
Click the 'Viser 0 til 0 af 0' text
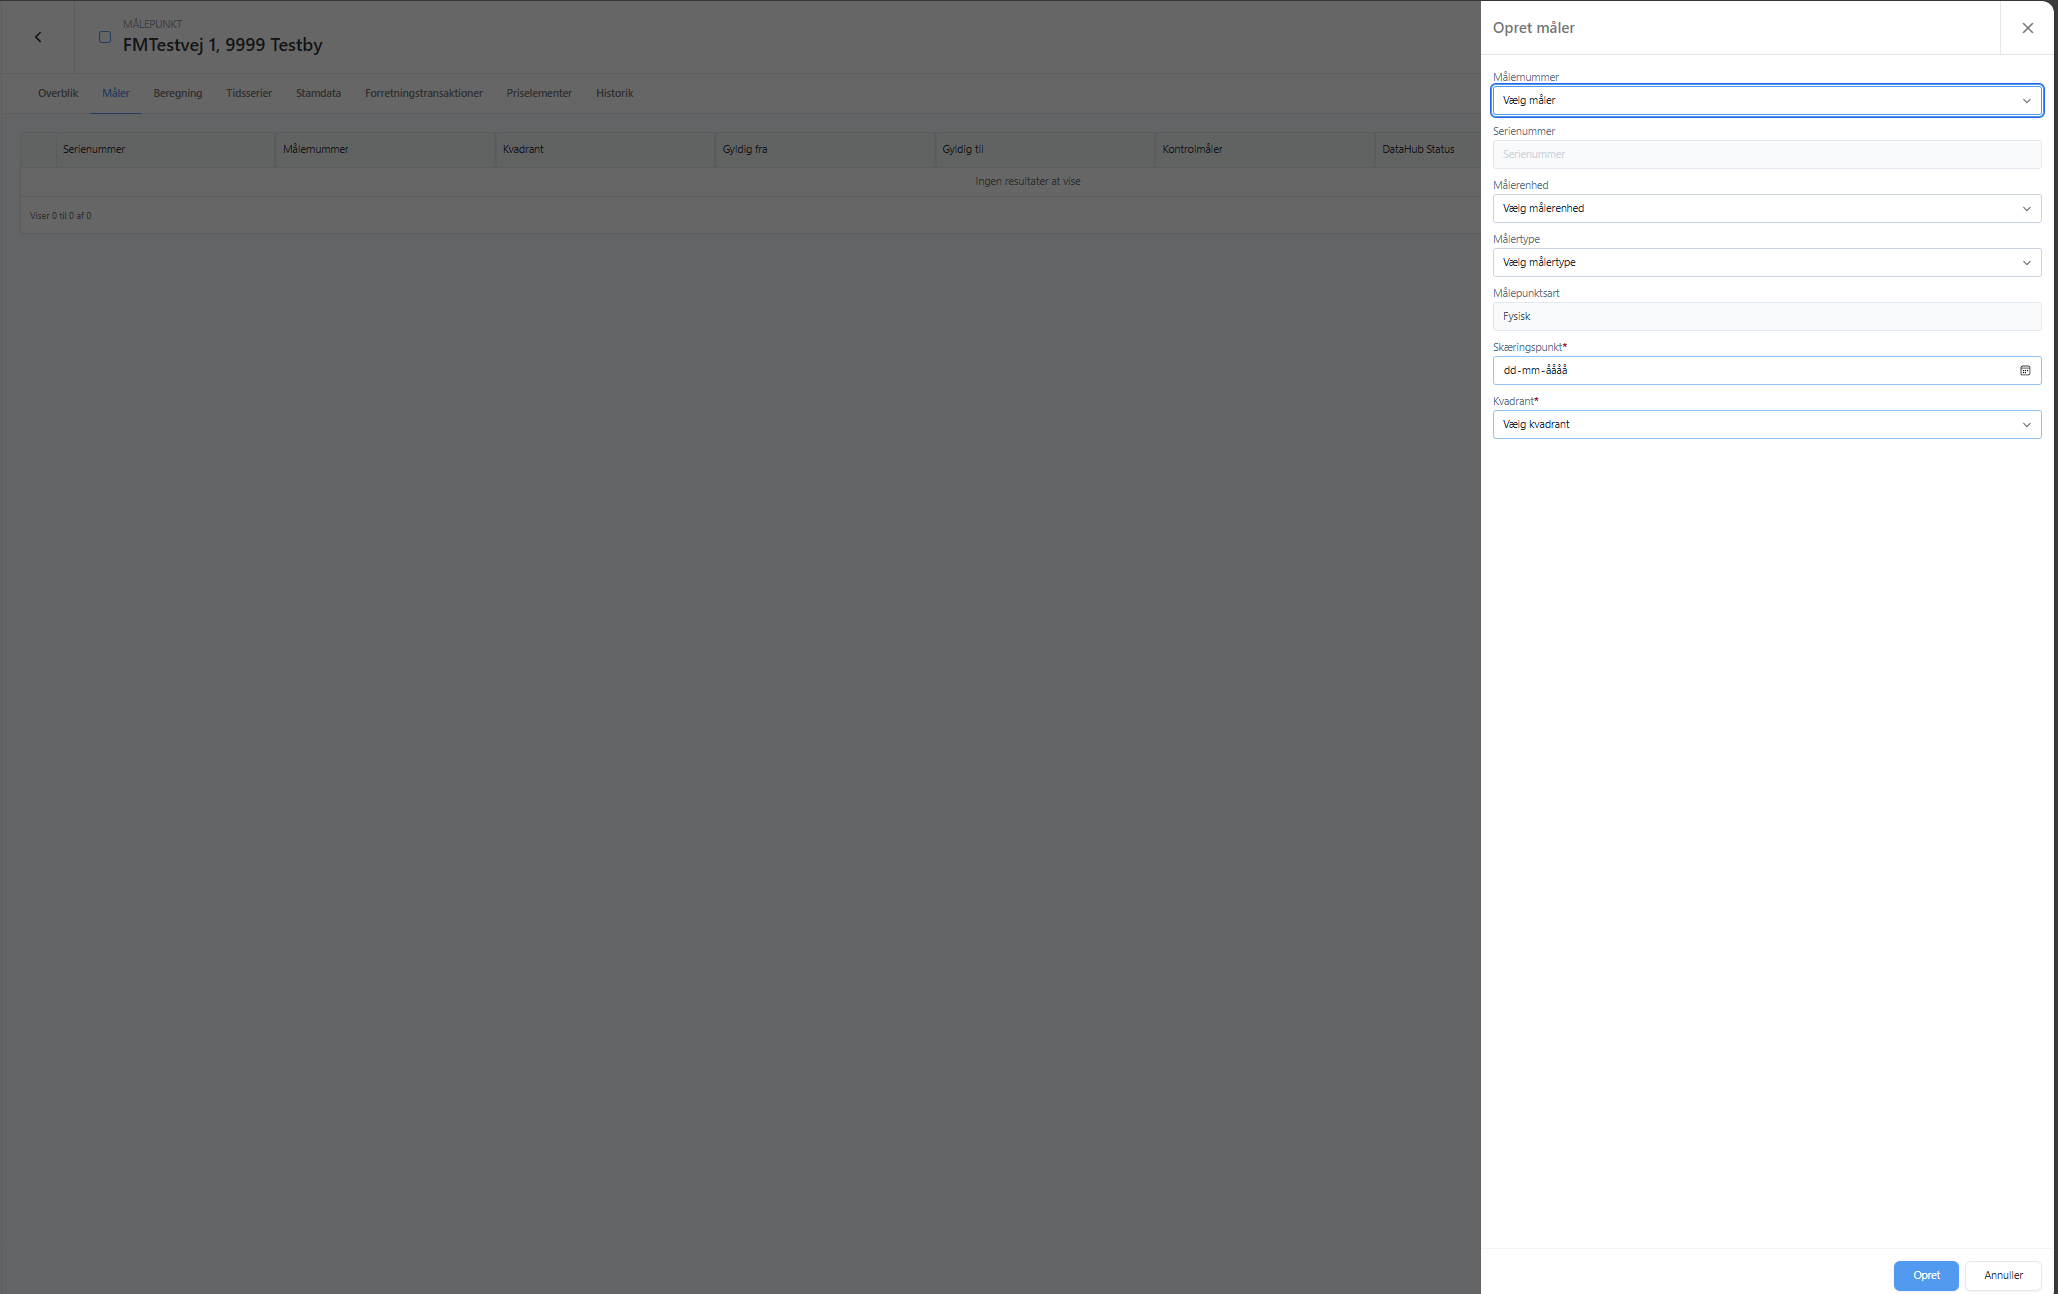click(x=61, y=215)
